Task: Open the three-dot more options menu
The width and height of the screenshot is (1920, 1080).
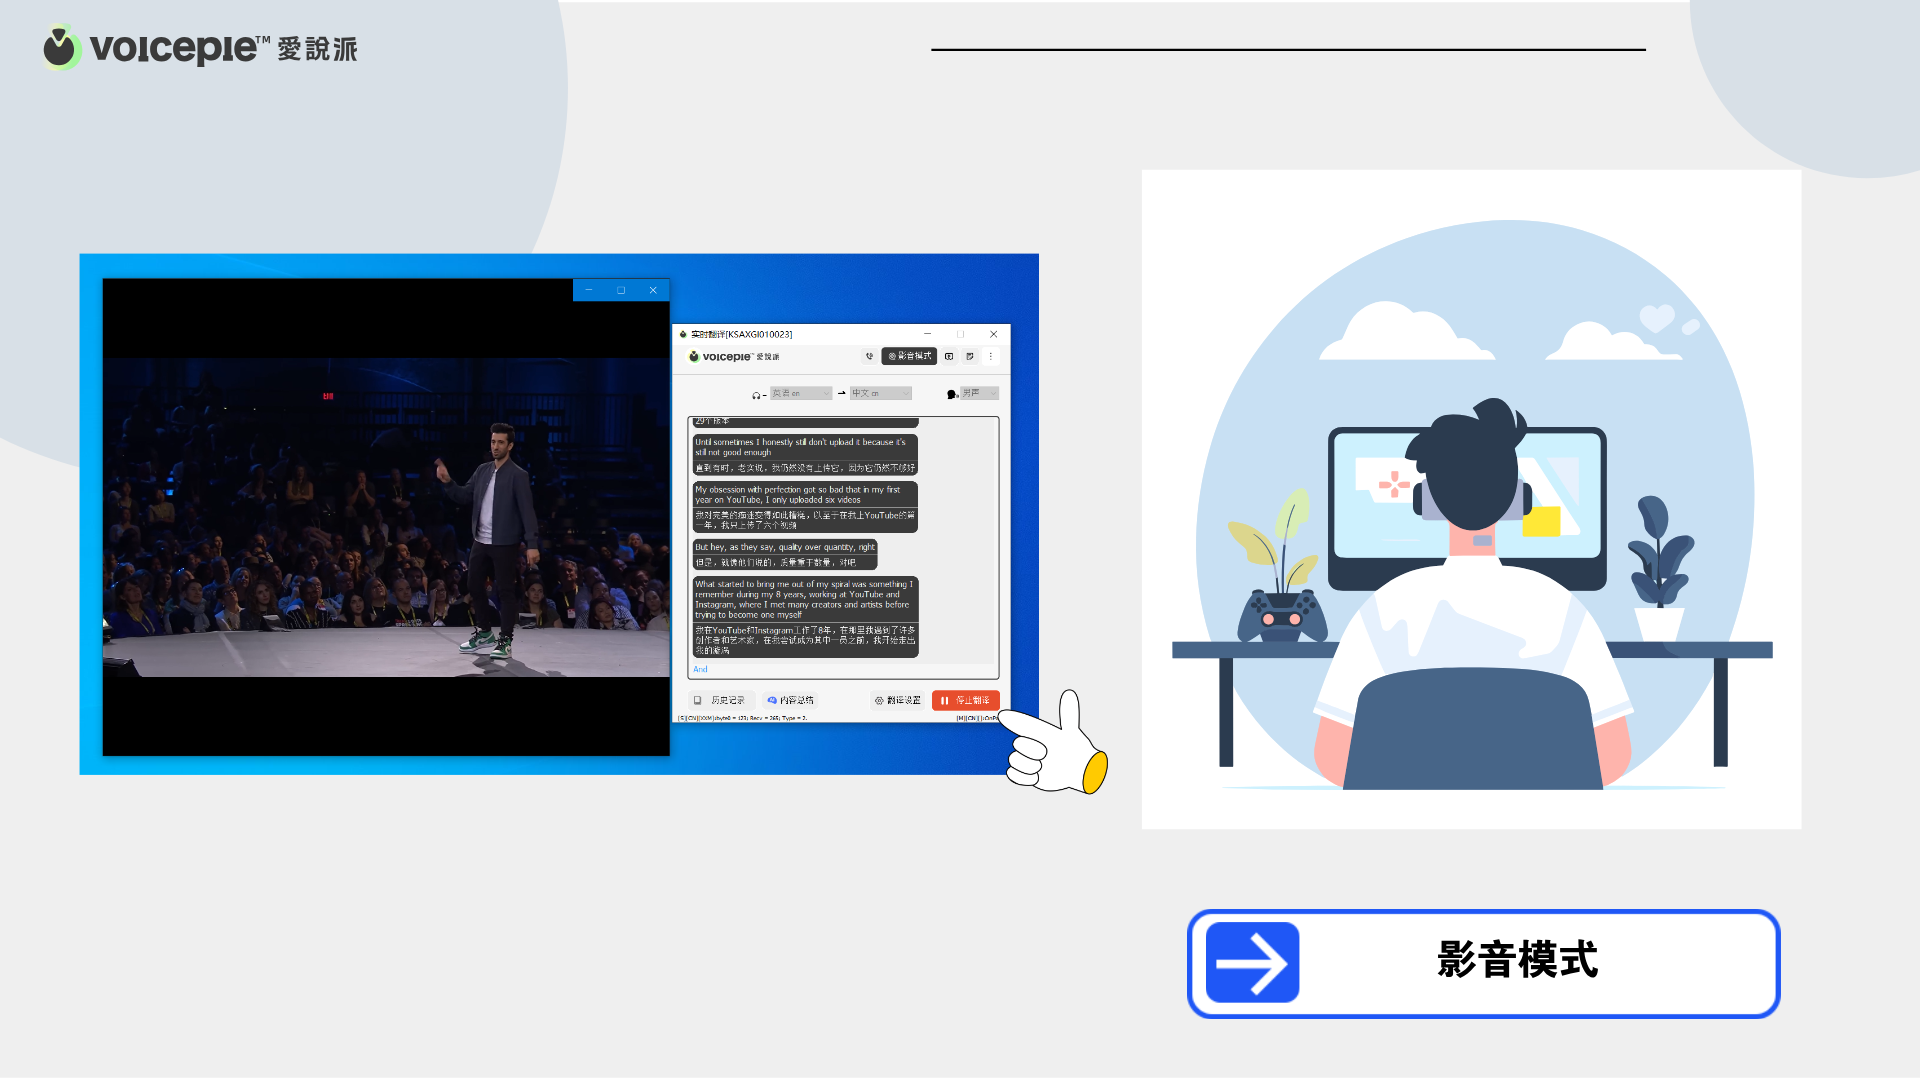Action: (991, 356)
